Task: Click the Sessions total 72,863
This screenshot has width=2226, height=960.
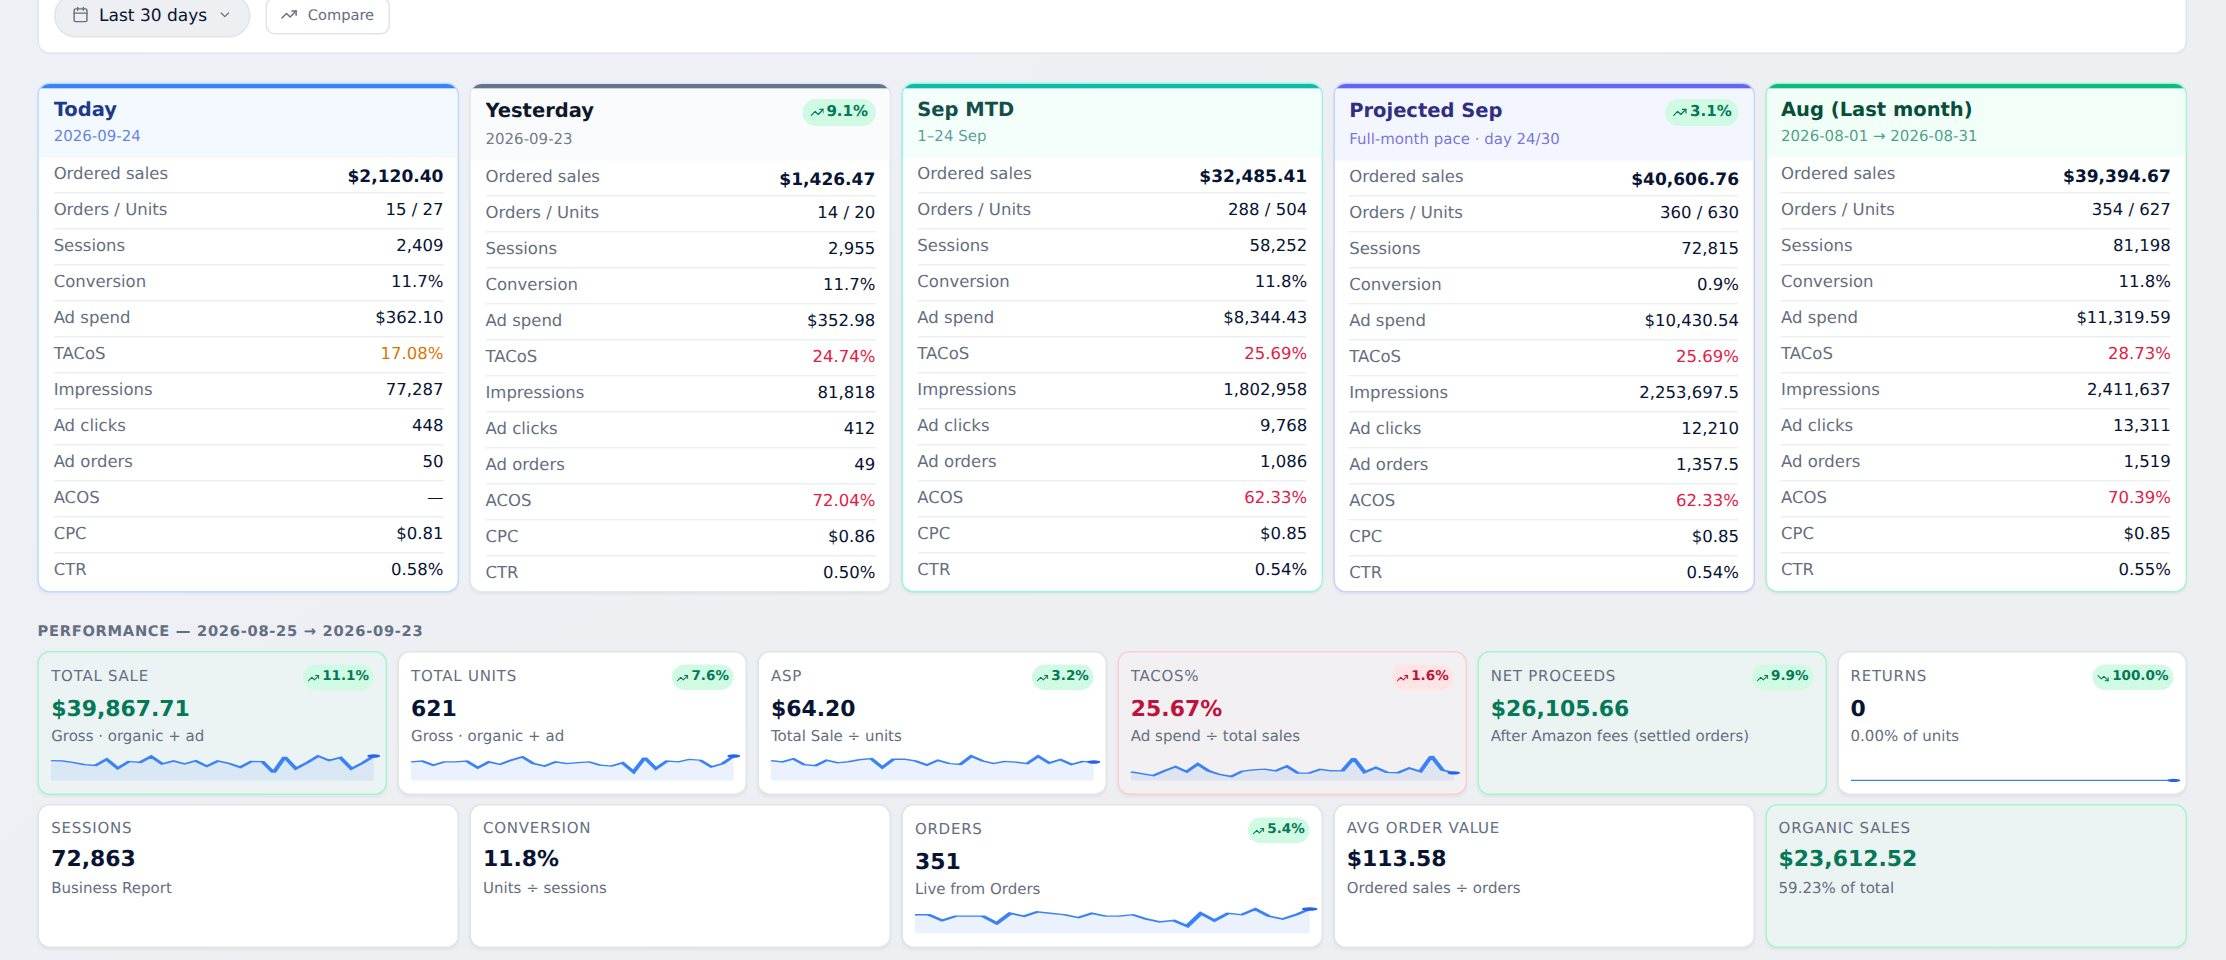Action: (93, 858)
